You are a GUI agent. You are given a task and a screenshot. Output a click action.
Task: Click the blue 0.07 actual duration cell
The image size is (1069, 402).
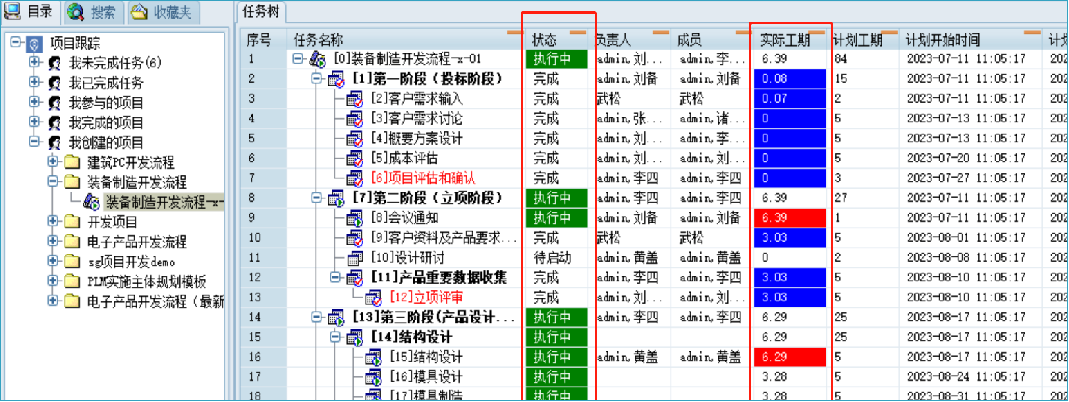[x=789, y=99]
